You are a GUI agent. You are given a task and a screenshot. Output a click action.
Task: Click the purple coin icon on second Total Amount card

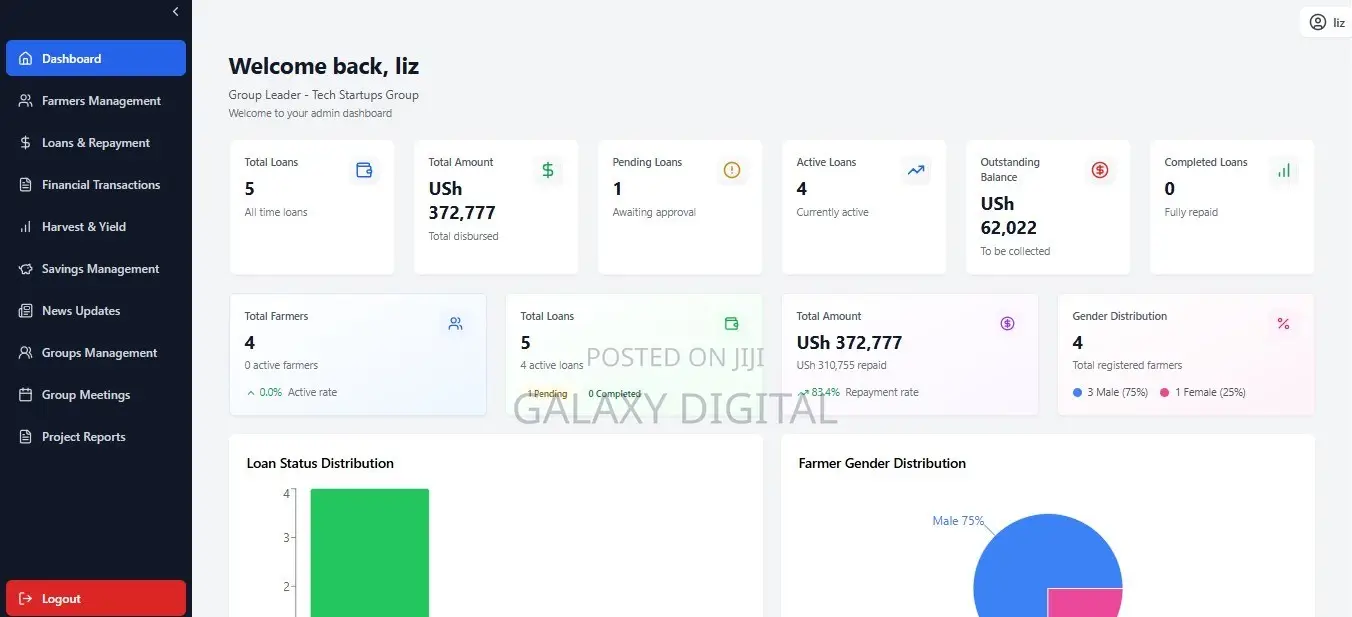pos(1008,324)
